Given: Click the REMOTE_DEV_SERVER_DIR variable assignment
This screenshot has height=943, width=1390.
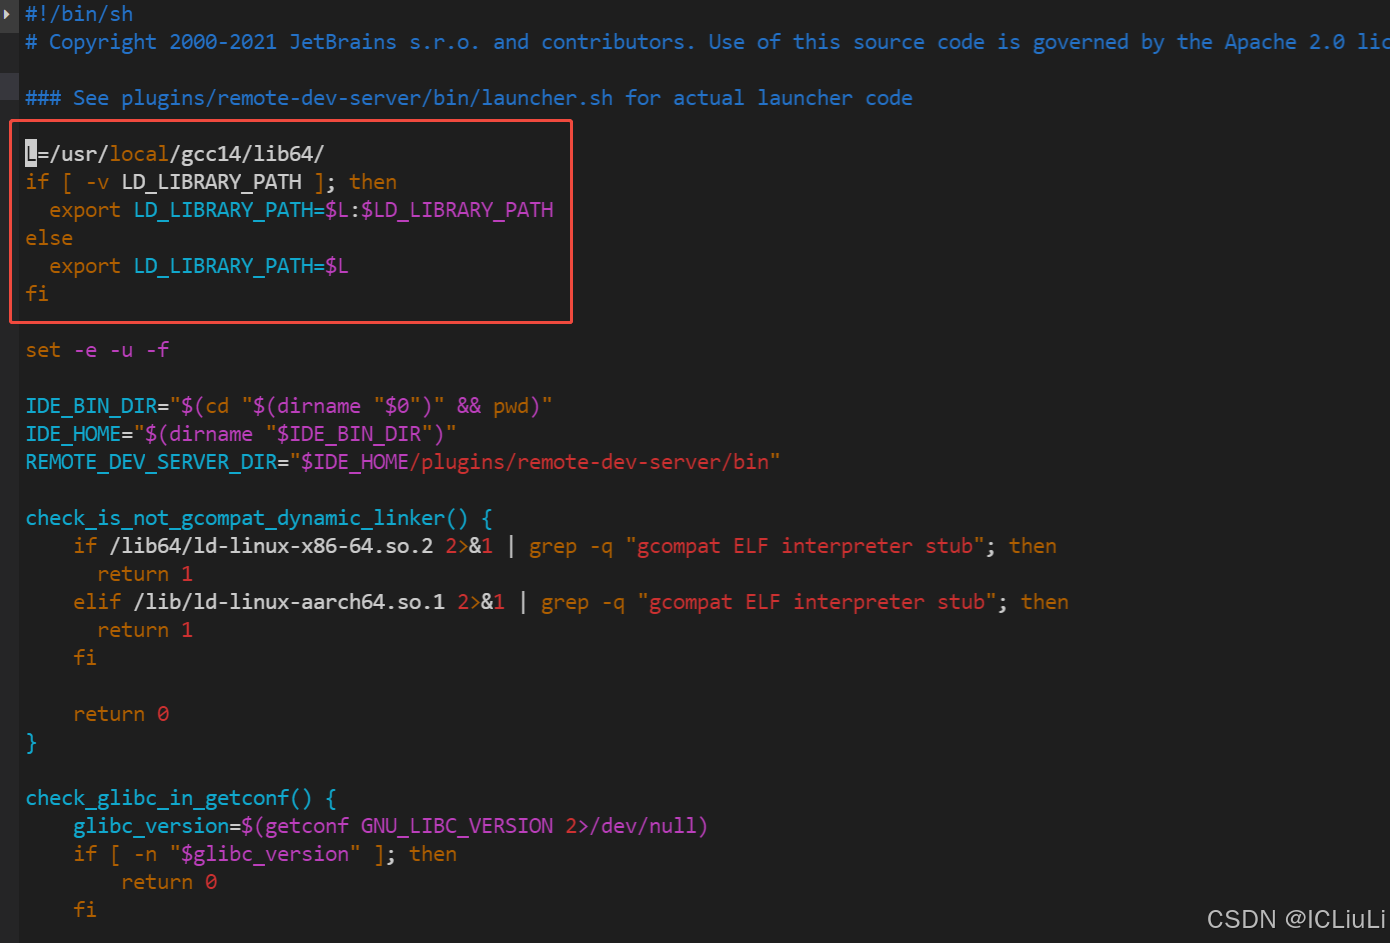Looking at the screenshot, I should (x=150, y=462).
